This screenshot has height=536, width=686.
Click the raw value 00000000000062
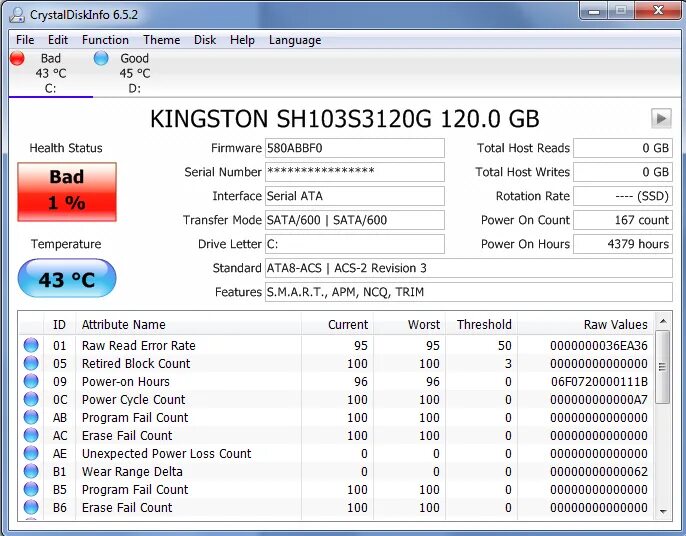coord(598,471)
